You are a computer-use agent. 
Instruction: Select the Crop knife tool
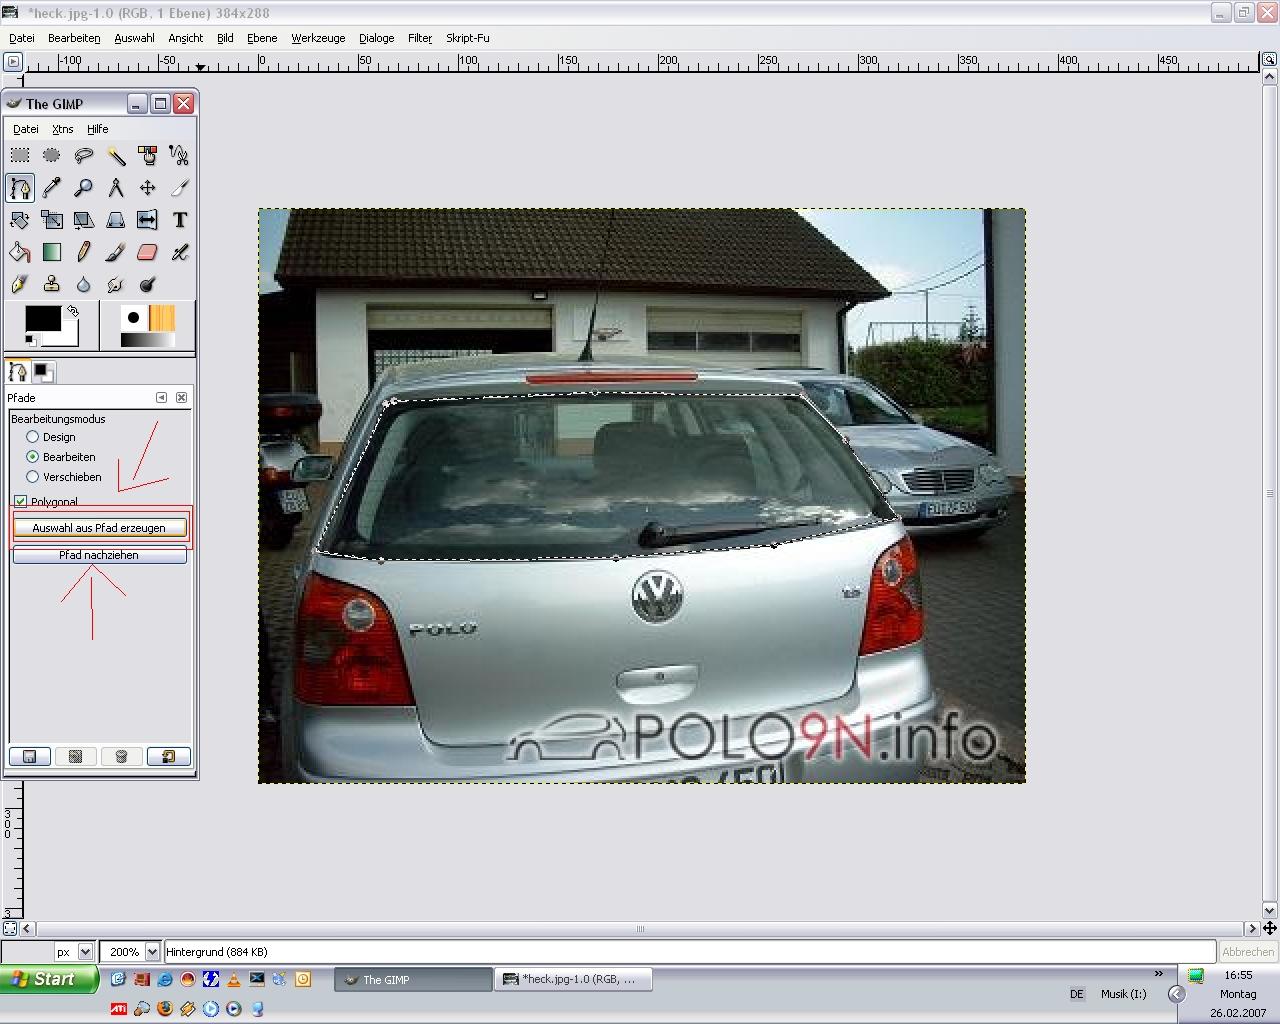click(x=180, y=187)
